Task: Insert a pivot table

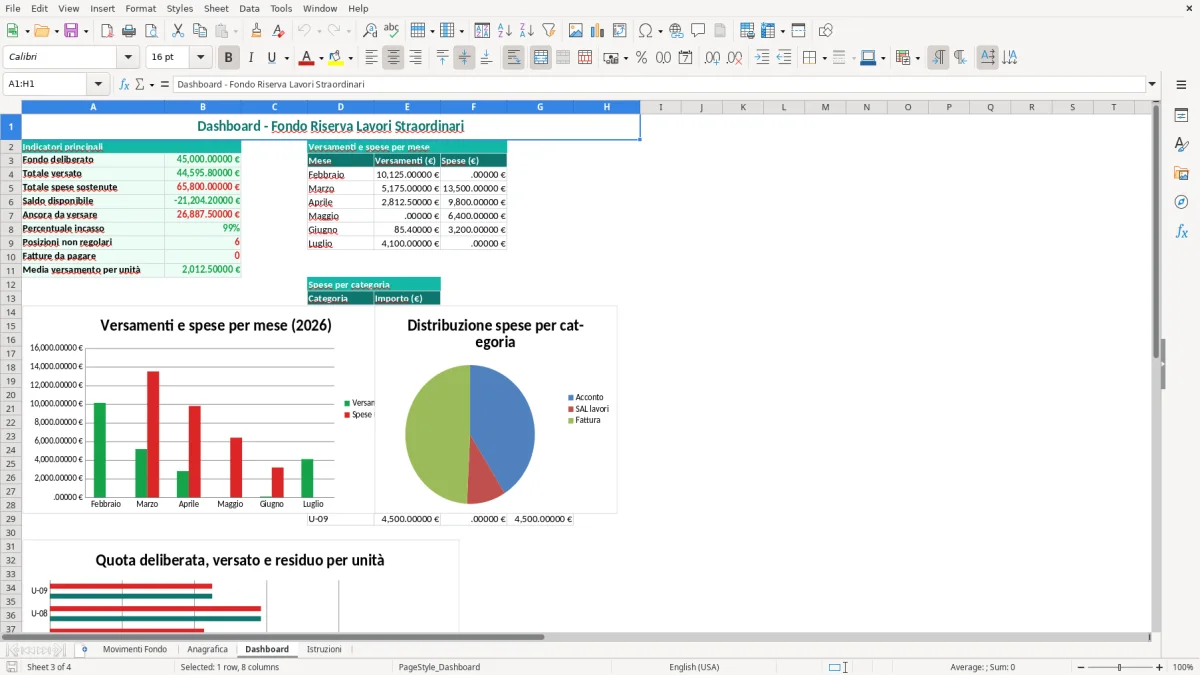Action: point(620,31)
